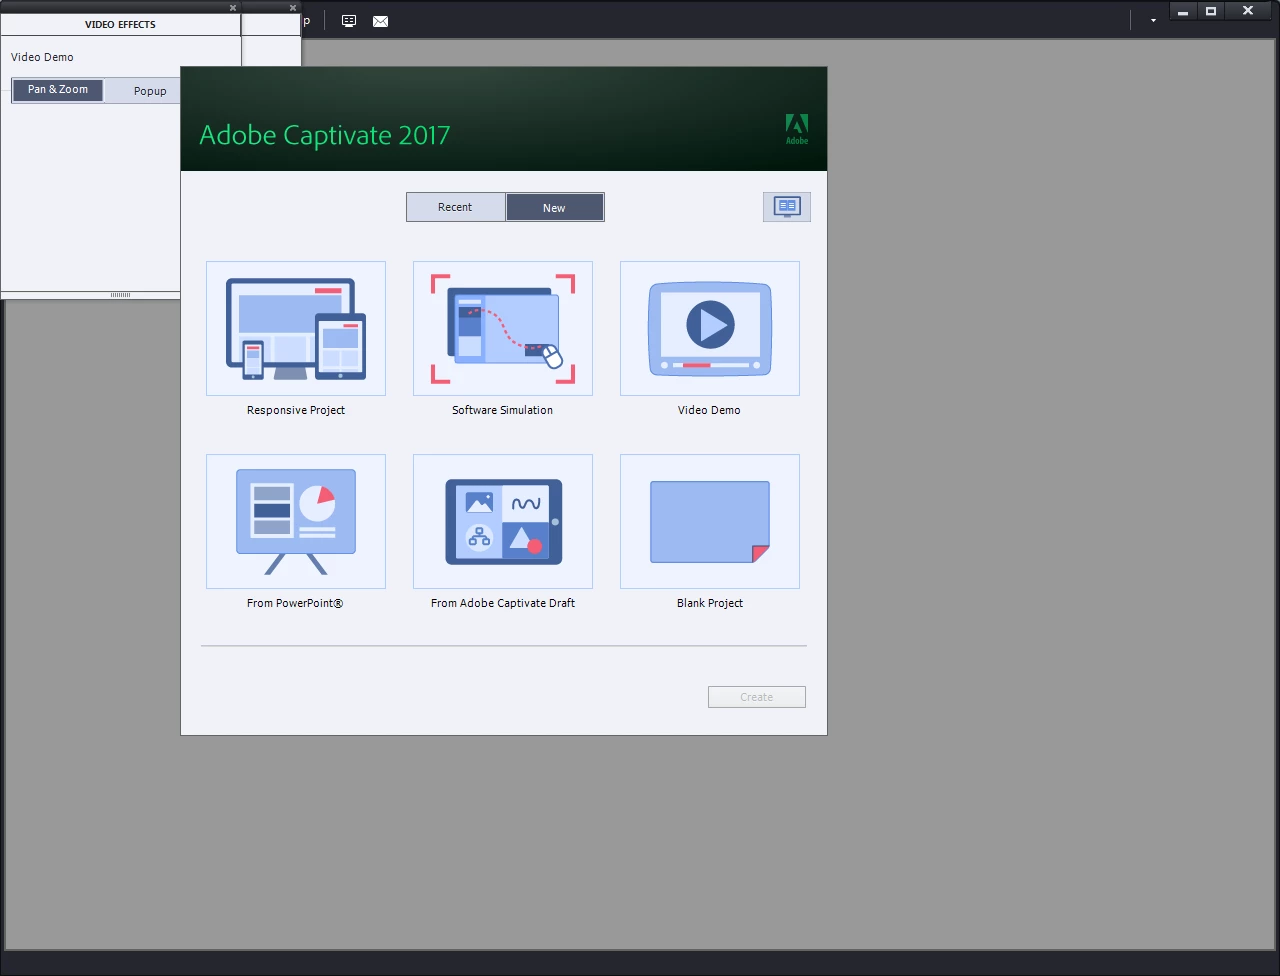The image size is (1280, 976).
Task: Click the Video Demo label under the thumbnail
Action: pyautogui.click(x=709, y=410)
